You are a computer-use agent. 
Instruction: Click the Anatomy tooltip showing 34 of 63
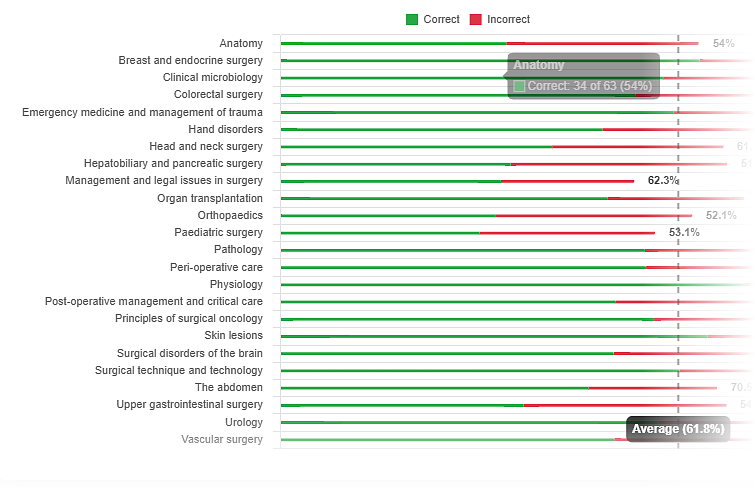(583, 76)
